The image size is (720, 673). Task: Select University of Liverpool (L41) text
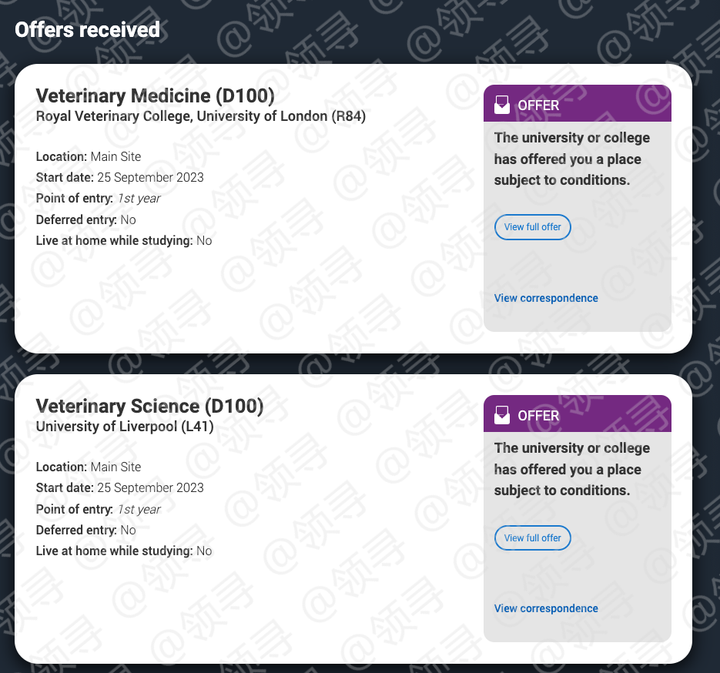[124, 427]
